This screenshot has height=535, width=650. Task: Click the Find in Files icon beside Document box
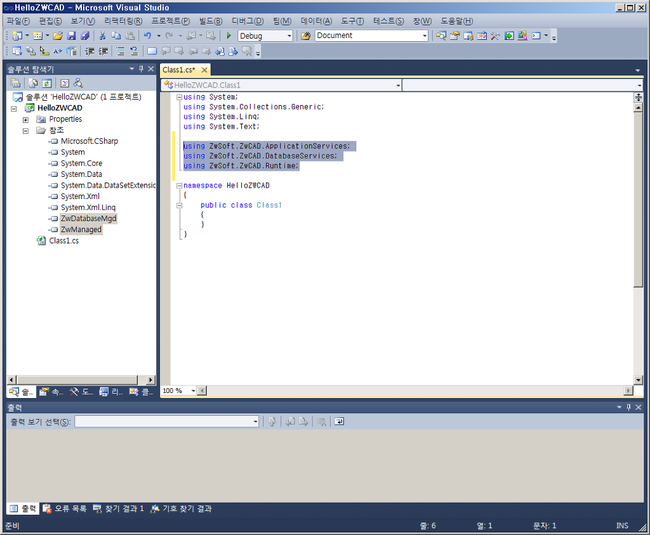pyautogui.click(x=306, y=36)
